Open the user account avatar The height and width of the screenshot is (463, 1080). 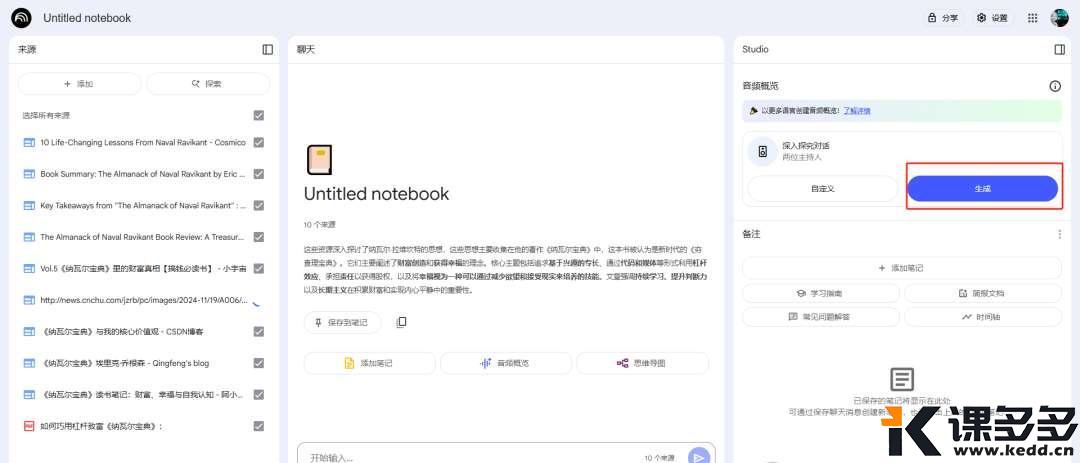pos(1059,18)
